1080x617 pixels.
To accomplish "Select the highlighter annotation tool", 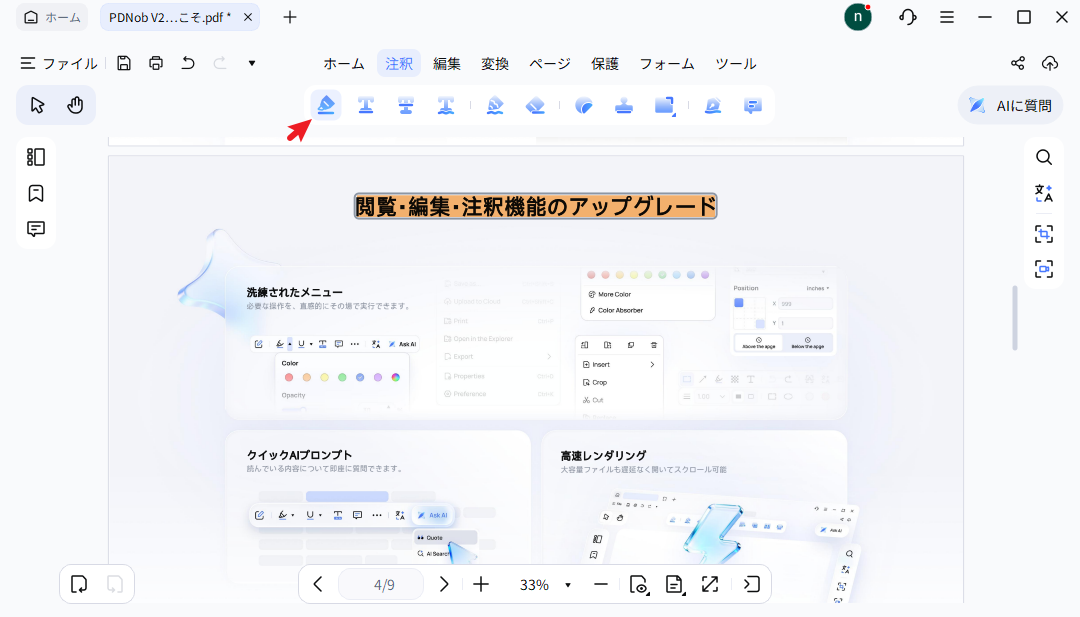I will [325, 104].
